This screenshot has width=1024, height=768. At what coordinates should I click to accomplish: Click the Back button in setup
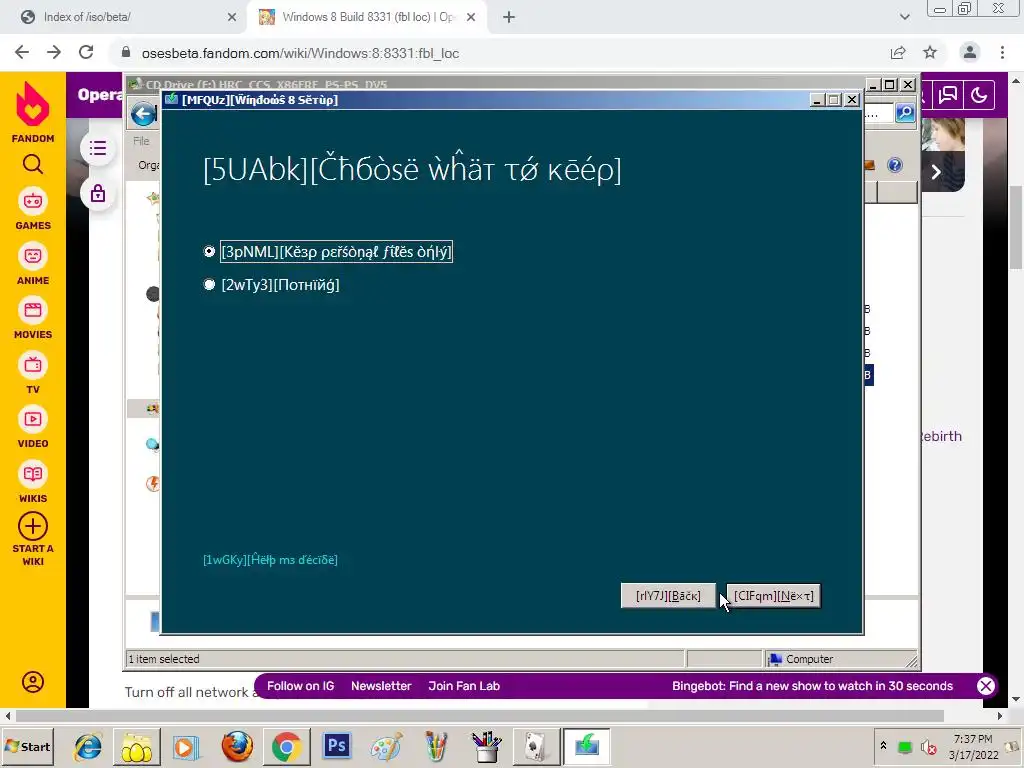pos(668,596)
